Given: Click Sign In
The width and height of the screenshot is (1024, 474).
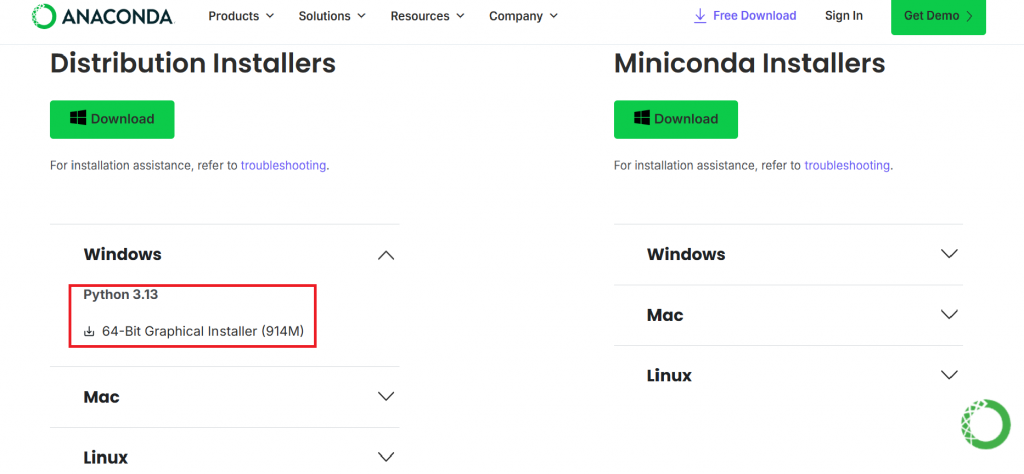Looking at the screenshot, I should (x=844, y=16).
